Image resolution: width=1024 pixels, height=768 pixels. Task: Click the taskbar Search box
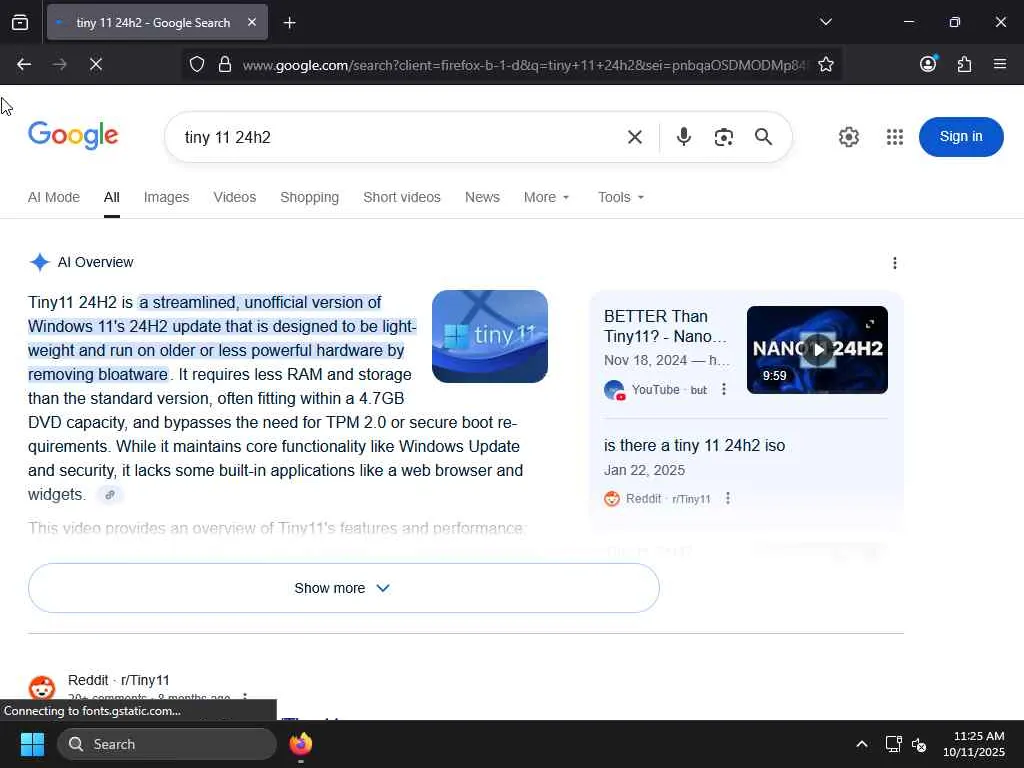[167, 744]
